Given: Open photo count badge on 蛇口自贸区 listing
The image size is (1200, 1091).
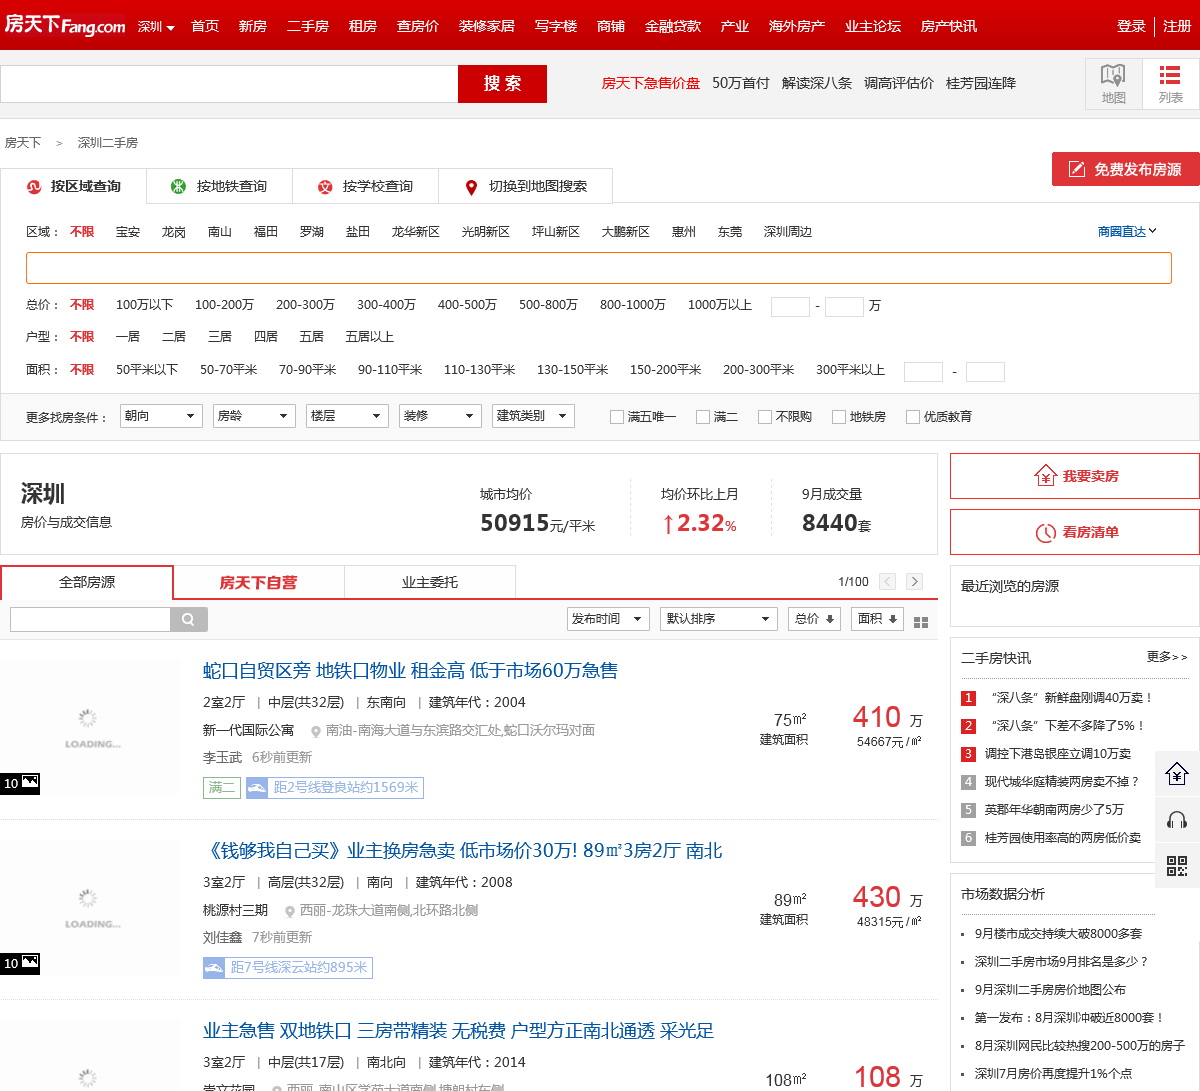Looking at the screenshot, I should (x=20, y=783).
